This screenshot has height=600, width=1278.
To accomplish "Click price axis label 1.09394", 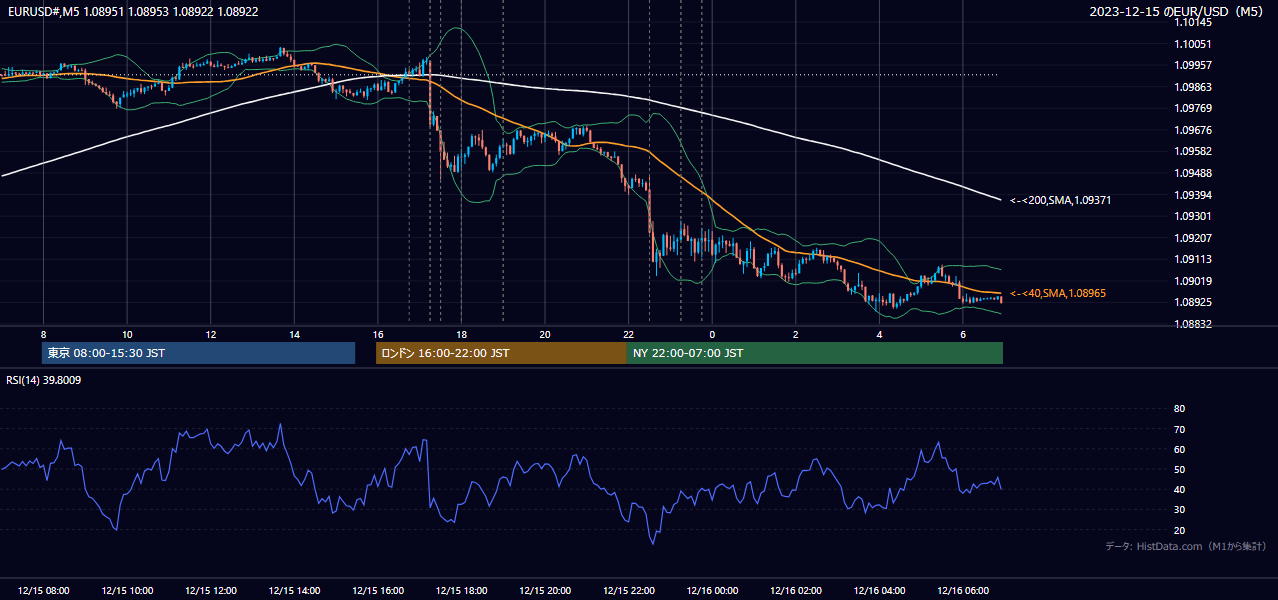I will (1192, 195).
